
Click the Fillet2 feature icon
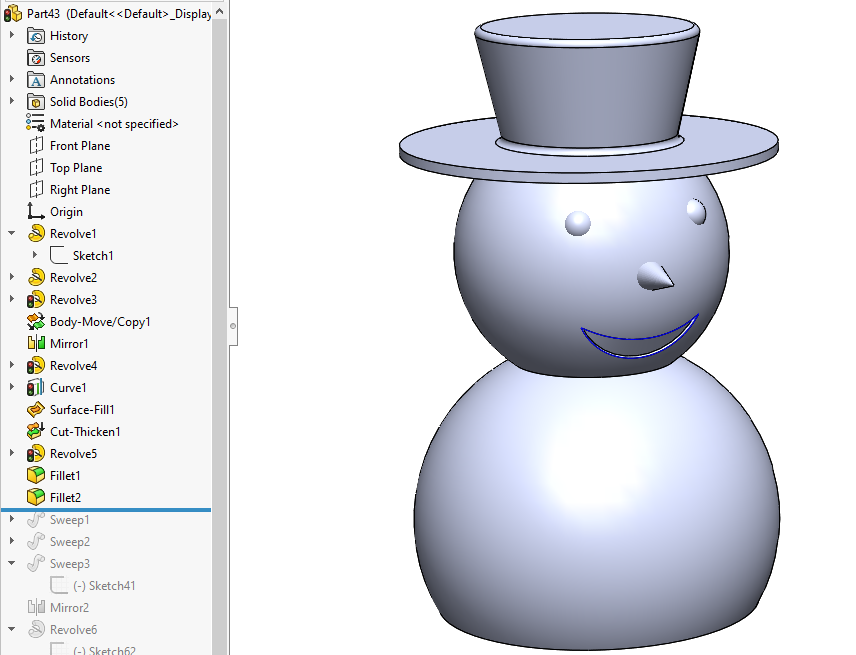pyautogui.click(x=36, y=497)
